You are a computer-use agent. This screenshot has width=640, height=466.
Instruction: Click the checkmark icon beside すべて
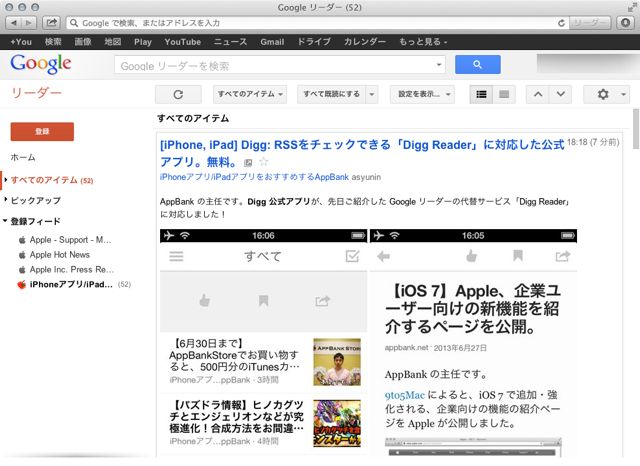tap(352, 256)
